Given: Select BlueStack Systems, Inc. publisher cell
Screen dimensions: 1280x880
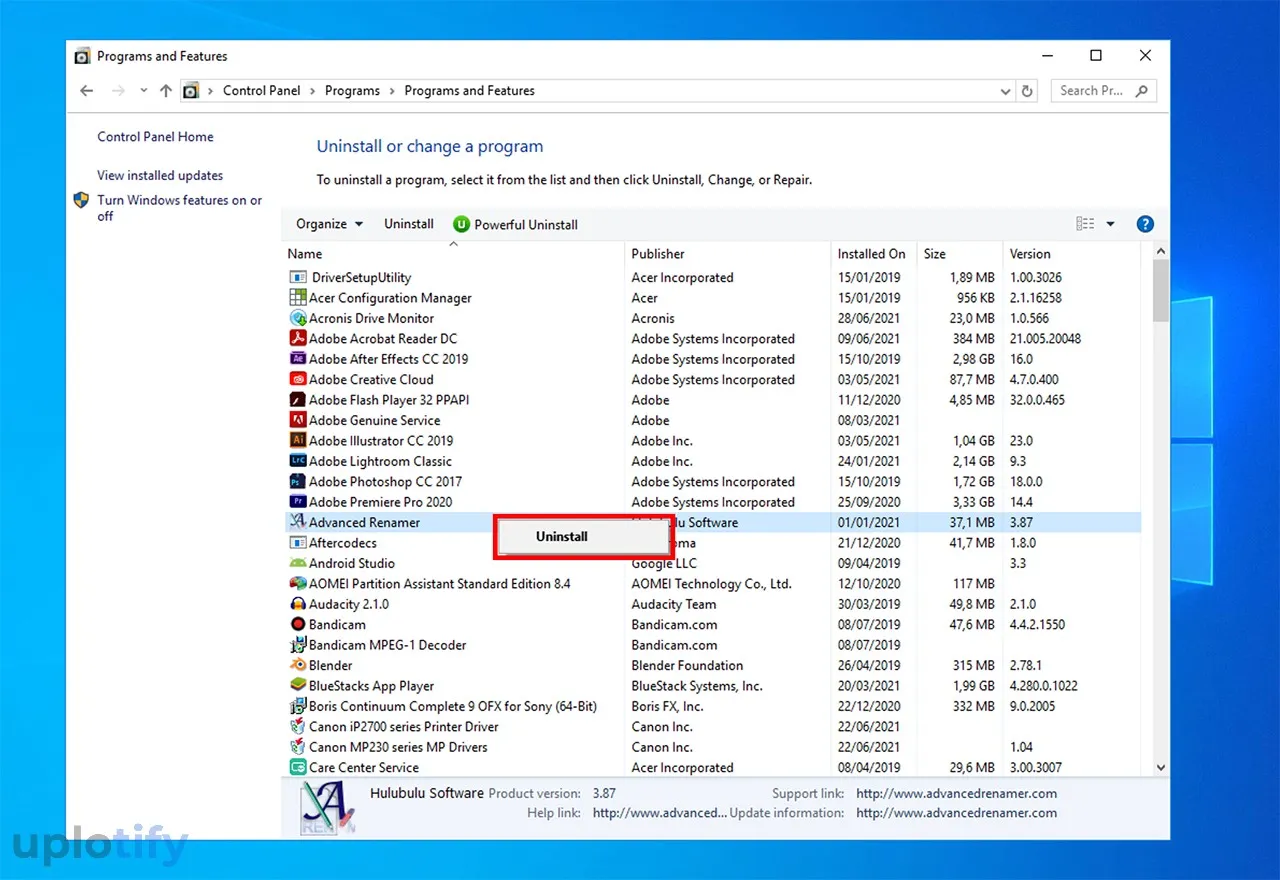Looking at the screenshot, I should coord(697,686).
